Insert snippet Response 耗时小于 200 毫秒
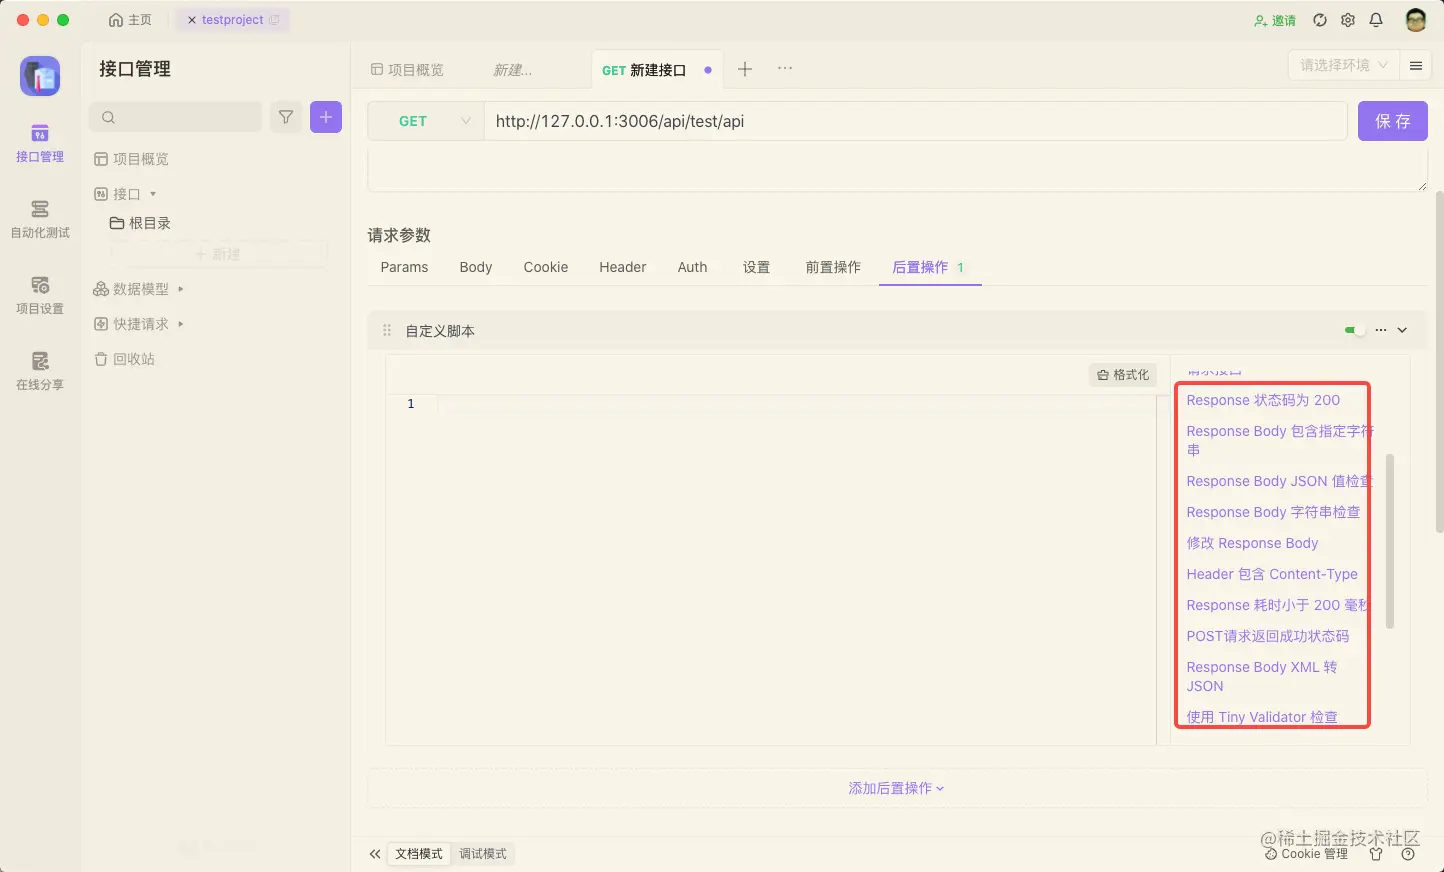This screenshot has height=872, width=1444. 1277,605
